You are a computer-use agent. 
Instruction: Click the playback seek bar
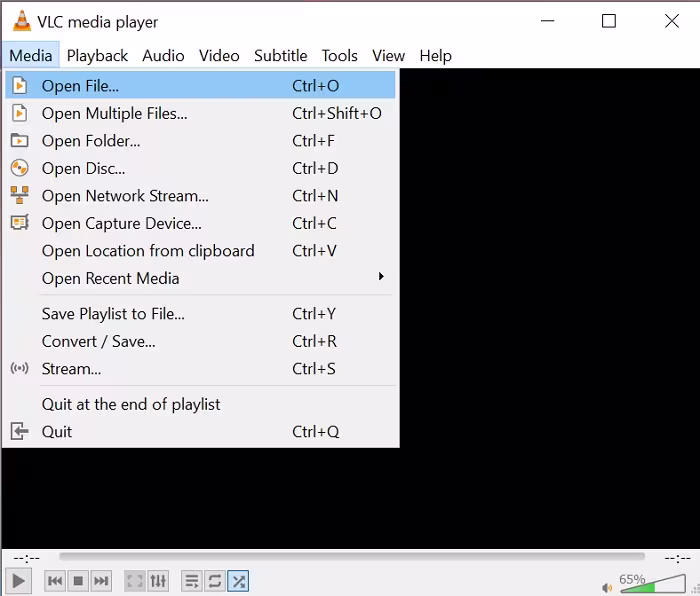[x=352, y=556]
